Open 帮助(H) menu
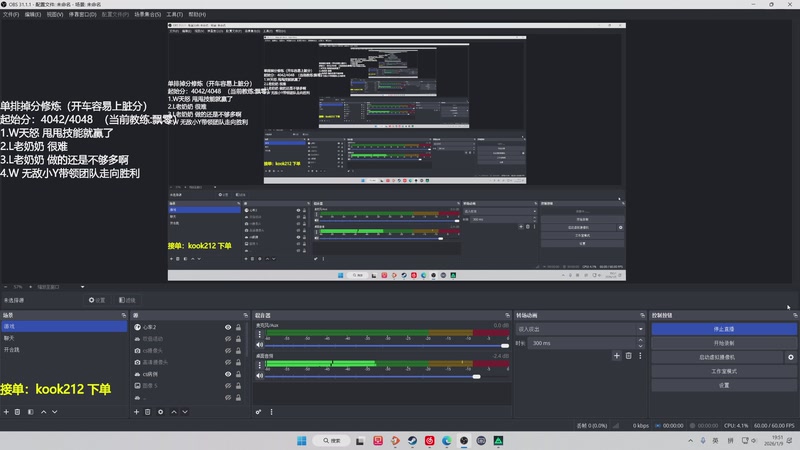The image size is (800, 450). (197, 14)
